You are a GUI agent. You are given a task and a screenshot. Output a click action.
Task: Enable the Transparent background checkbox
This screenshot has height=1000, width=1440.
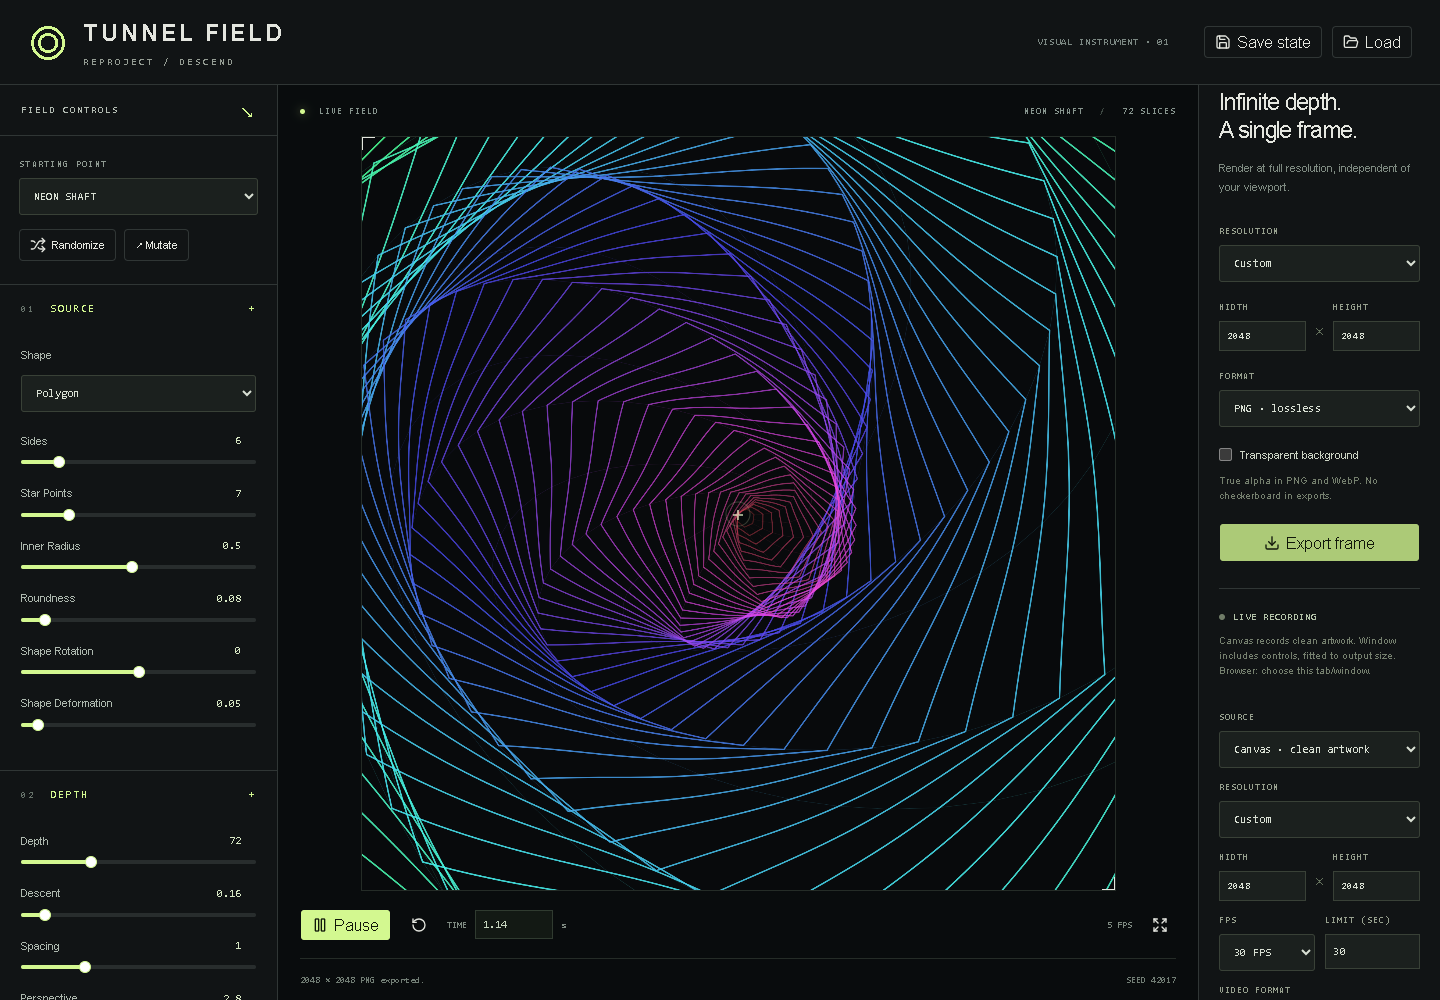pyautogui.click(x=1225, y=455)
